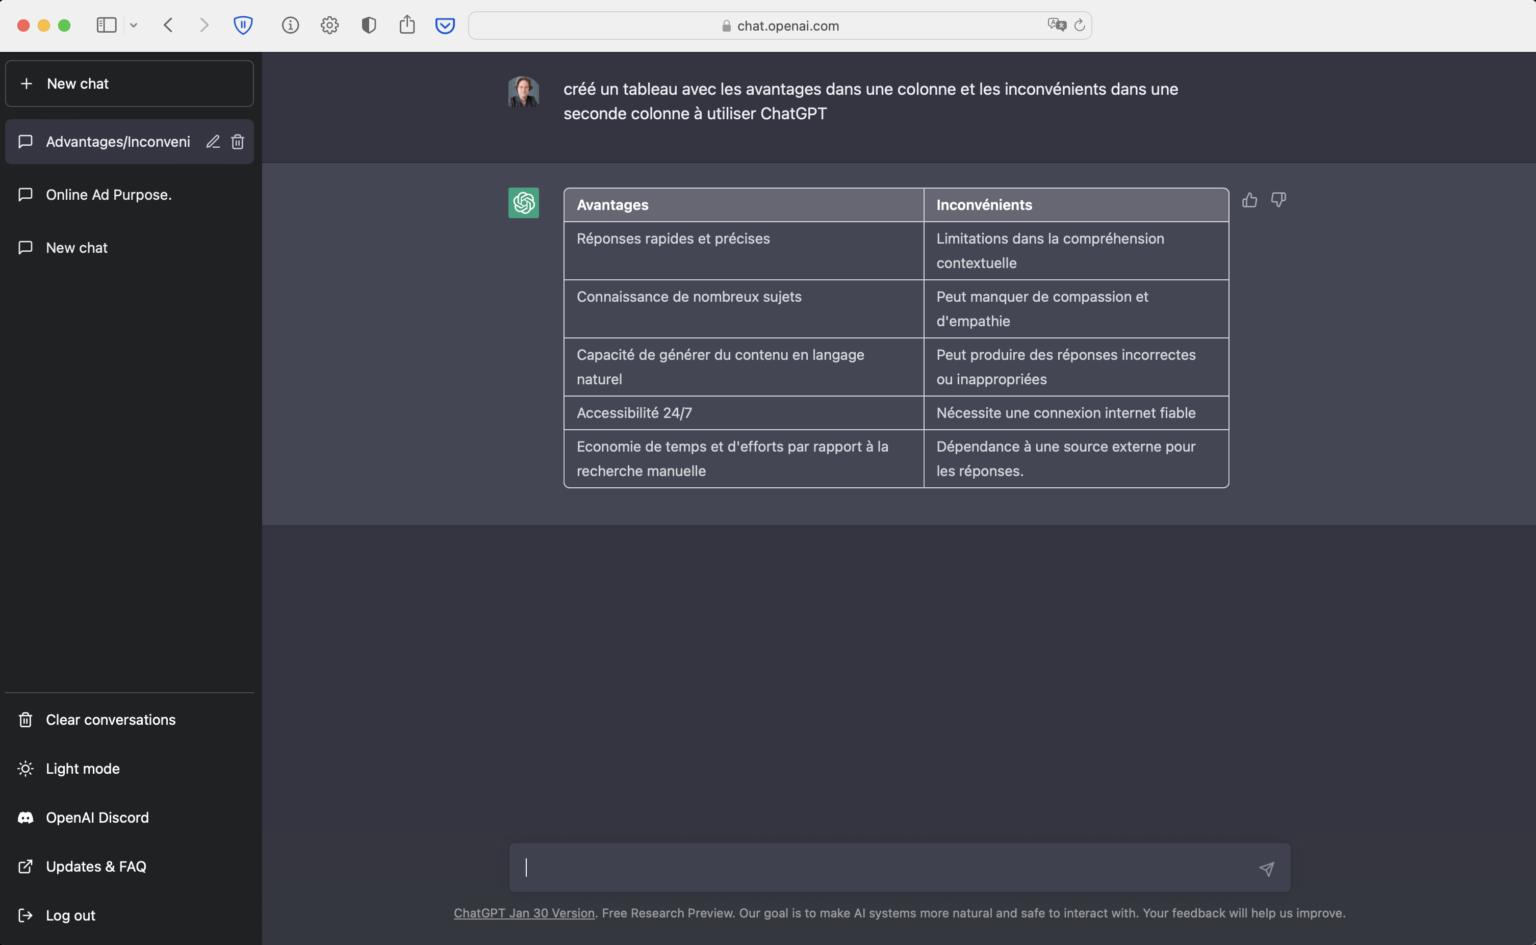
Task: Open the sidebar options chevron dropdown
Action: point(132,25)
